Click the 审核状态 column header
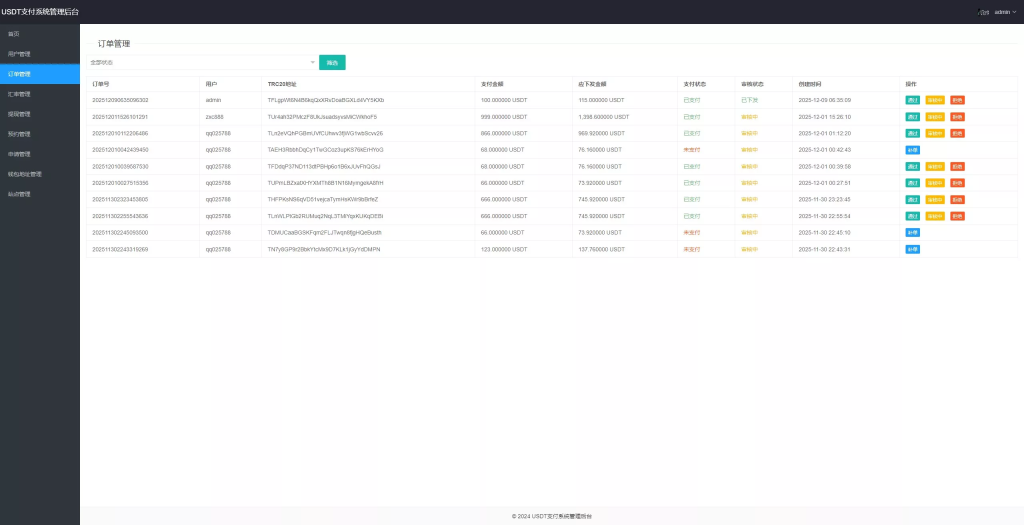The width and height of the screenshot is (1024, 525). pos(752,84)
